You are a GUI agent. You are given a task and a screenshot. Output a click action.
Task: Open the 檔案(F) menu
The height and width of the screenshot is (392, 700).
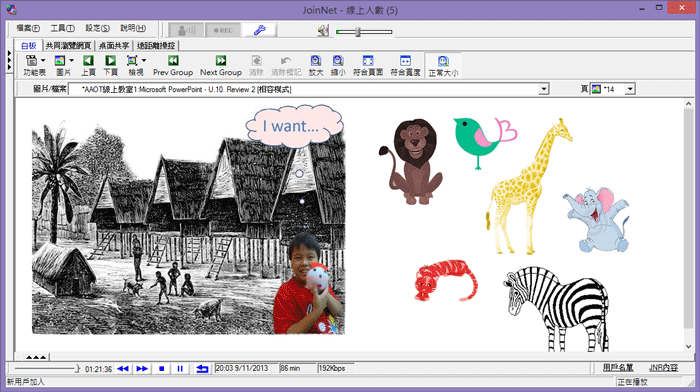click(28, 28)
